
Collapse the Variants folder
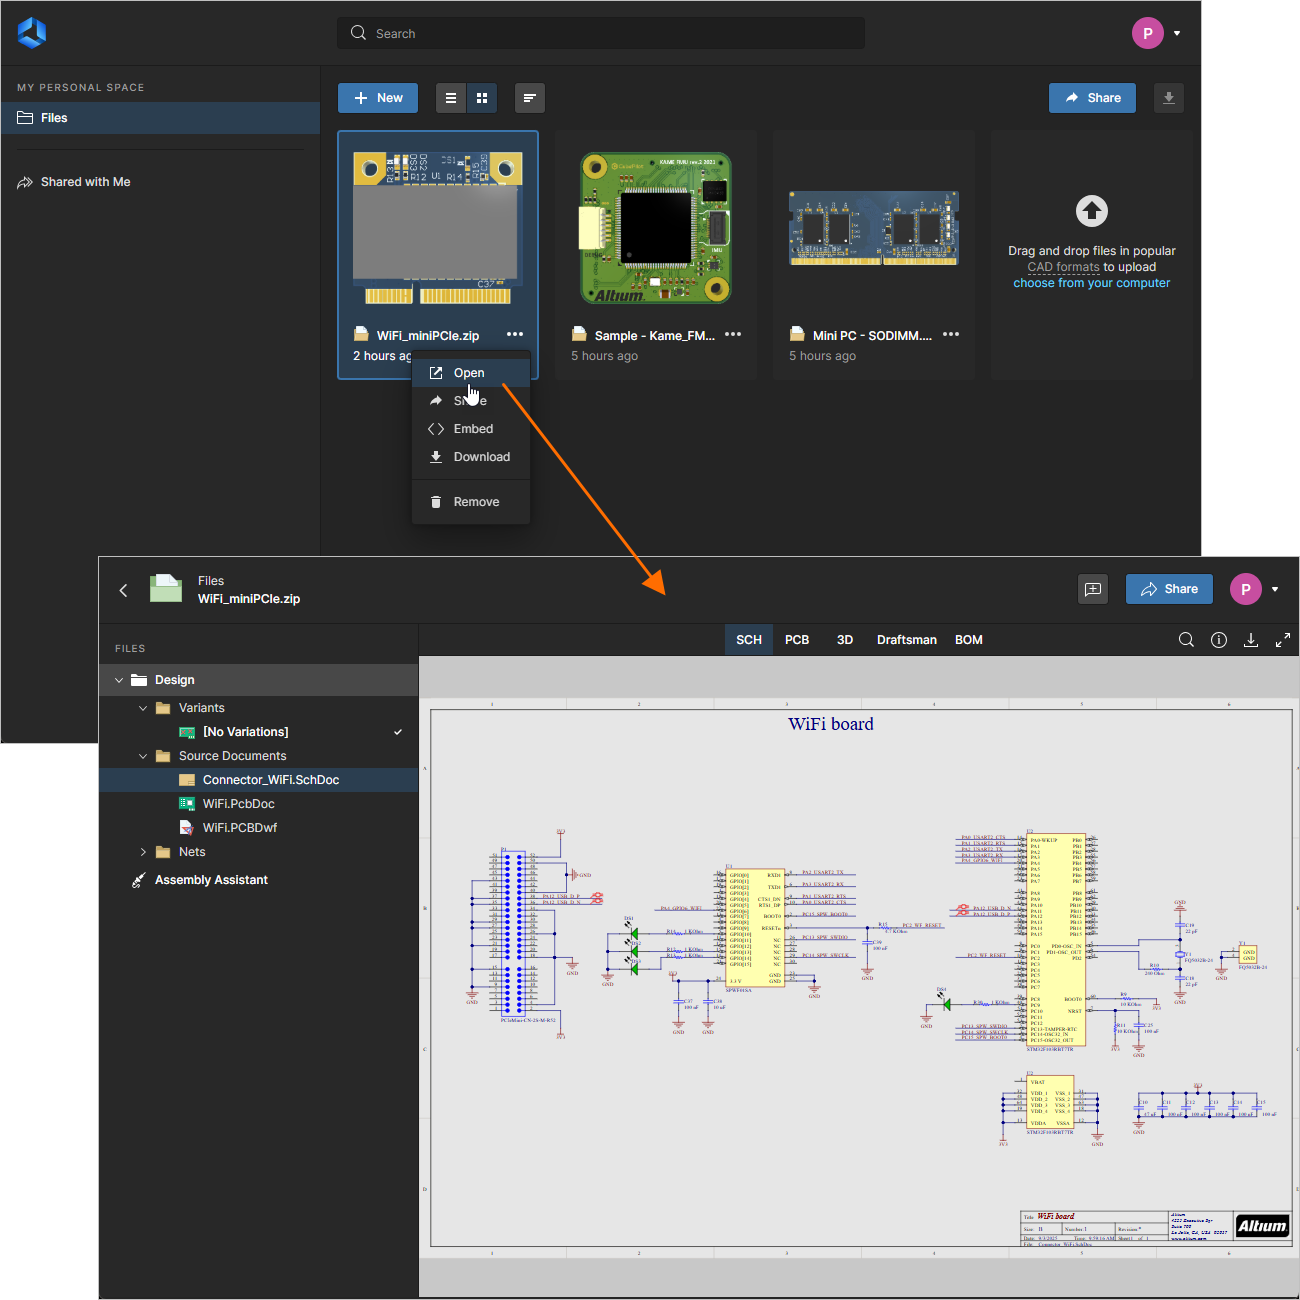pyautogui.click(x=143, y=708)
